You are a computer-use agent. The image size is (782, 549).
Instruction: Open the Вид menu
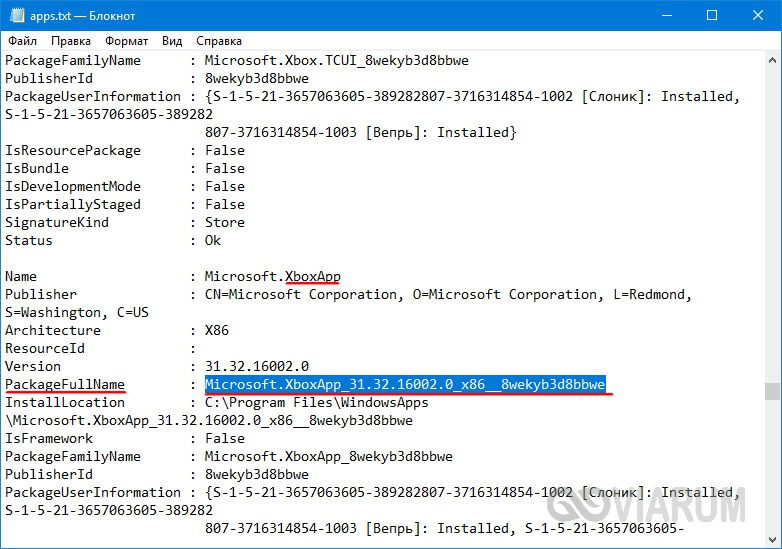tap(172, 41)
